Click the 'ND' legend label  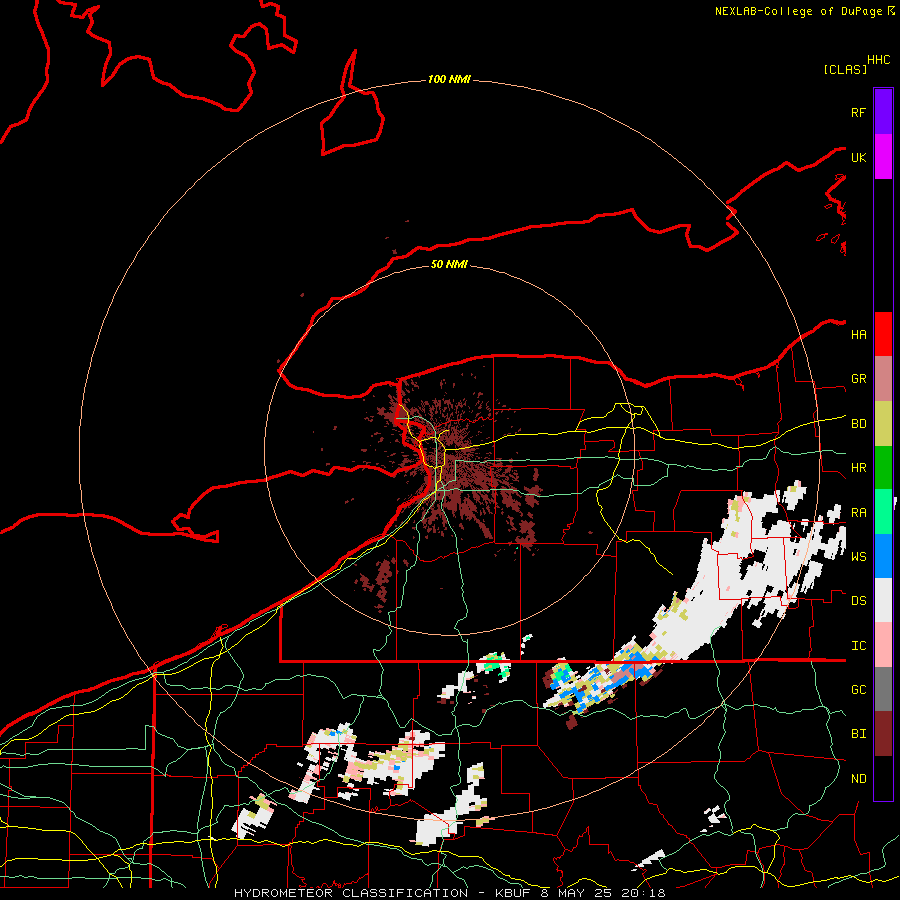pos(858,779)
